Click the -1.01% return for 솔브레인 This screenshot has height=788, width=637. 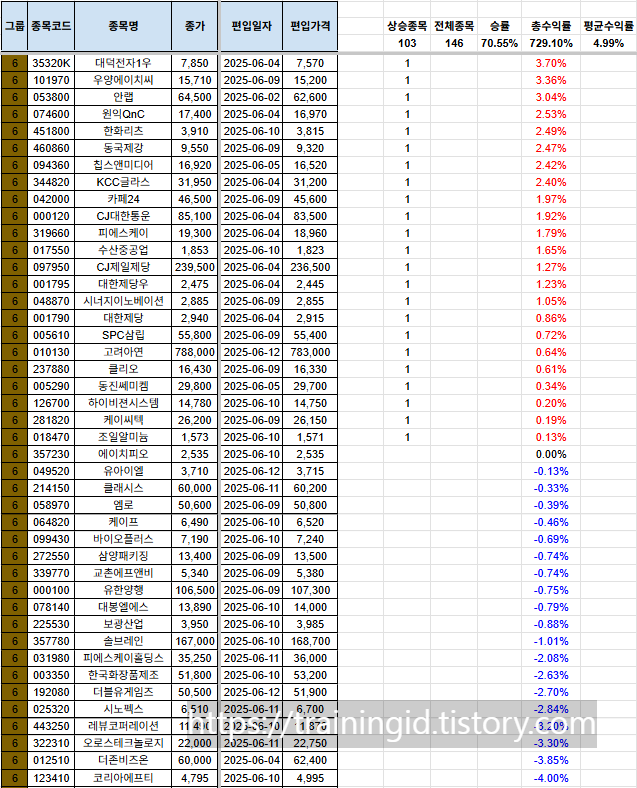click(x=551, y=642)
